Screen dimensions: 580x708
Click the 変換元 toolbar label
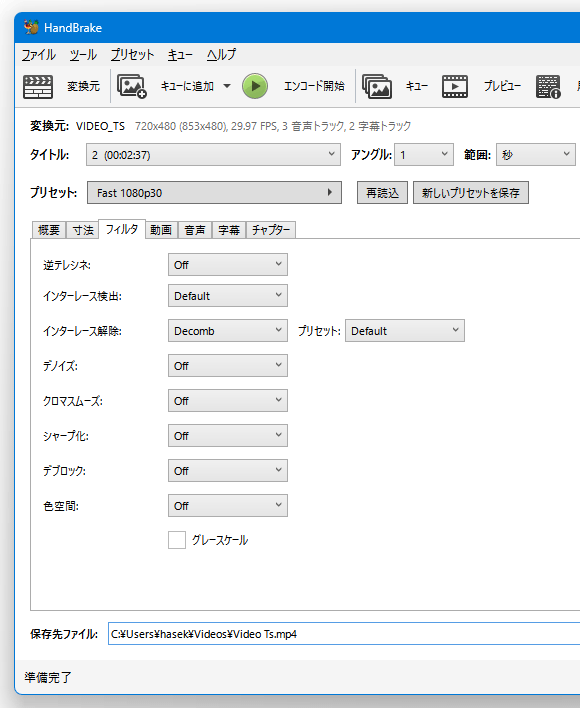point(84,86)
